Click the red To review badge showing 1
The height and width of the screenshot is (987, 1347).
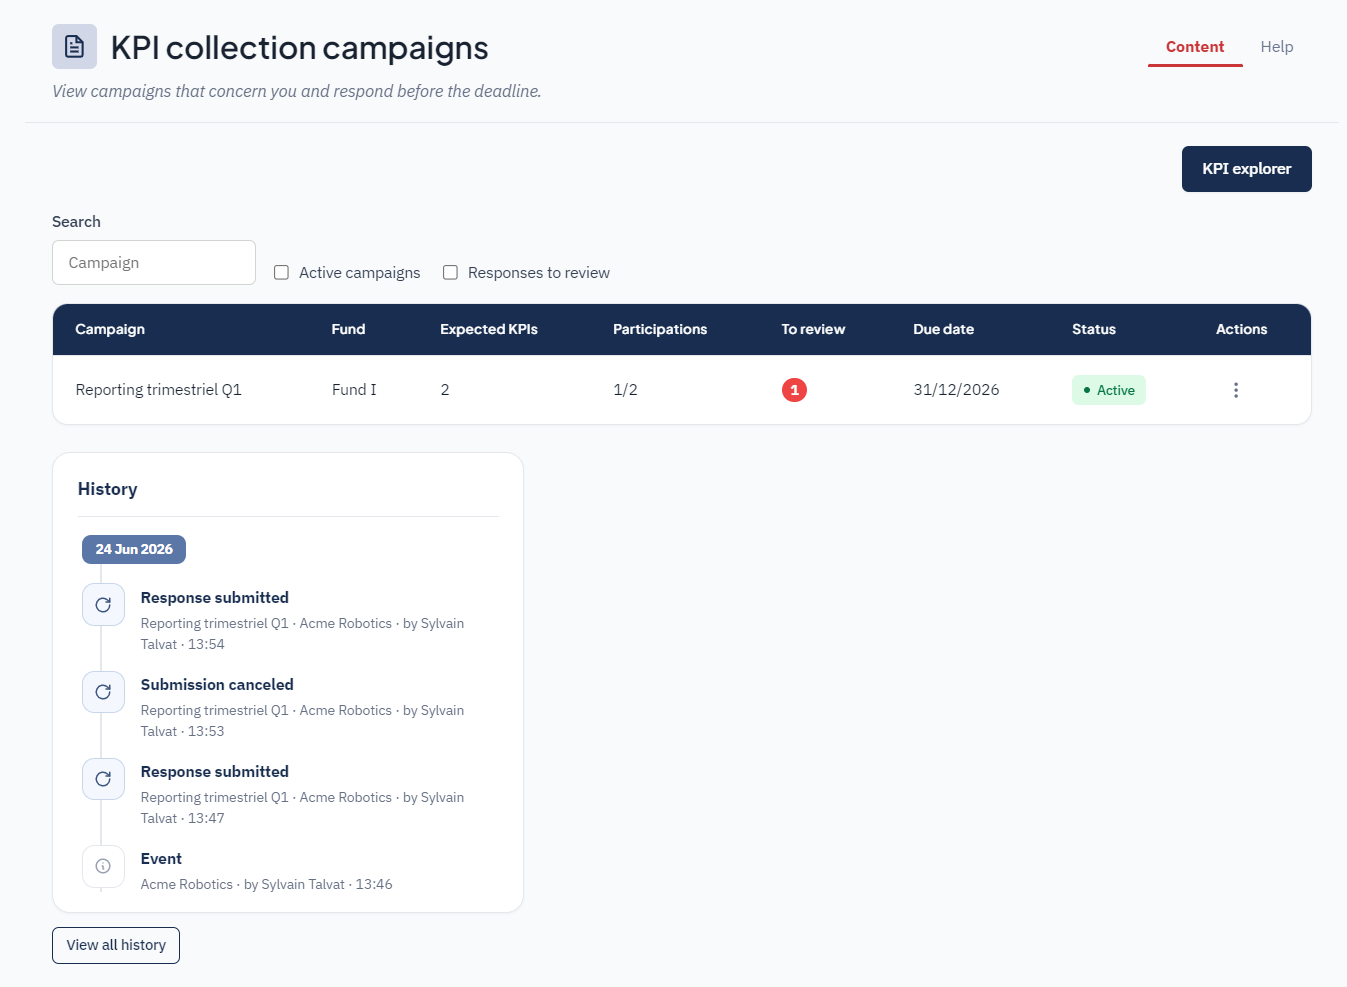(794, 390)
